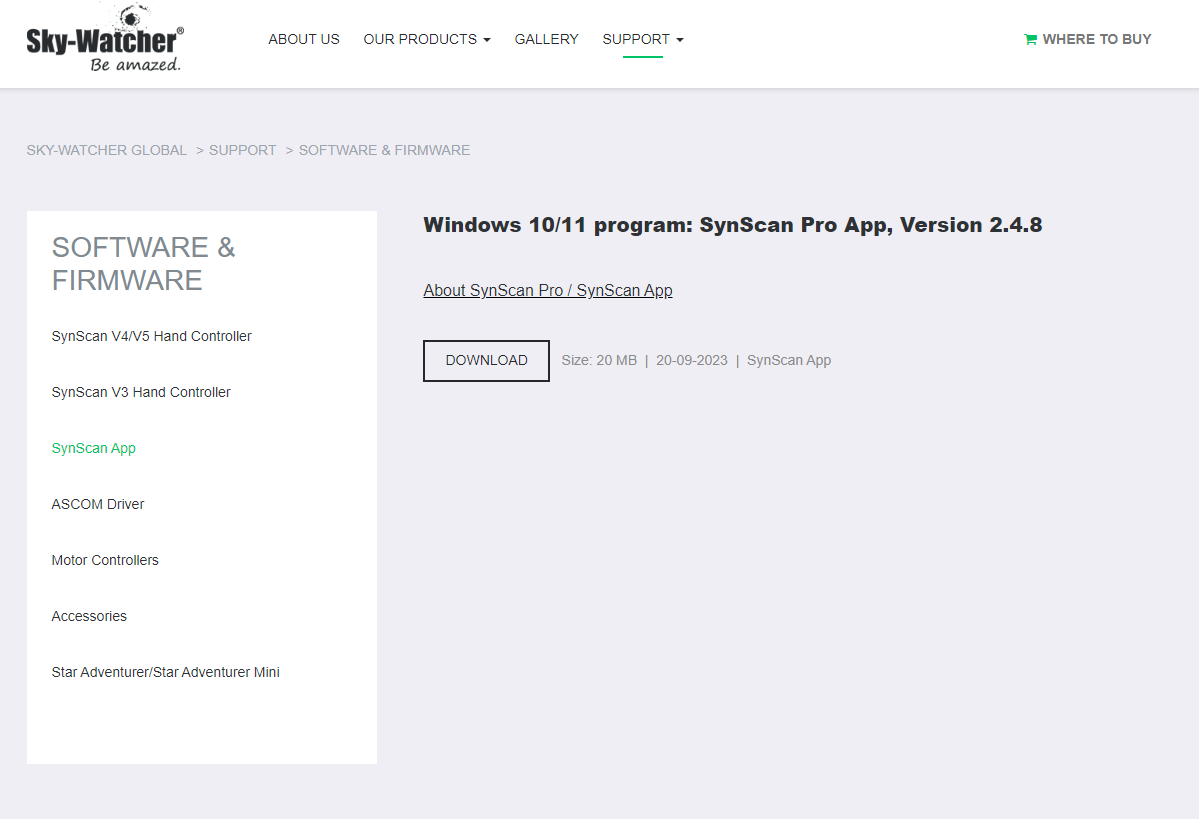Click the shopping cart icon
Screen dimensions: 1199x819
click(1030, 39)
